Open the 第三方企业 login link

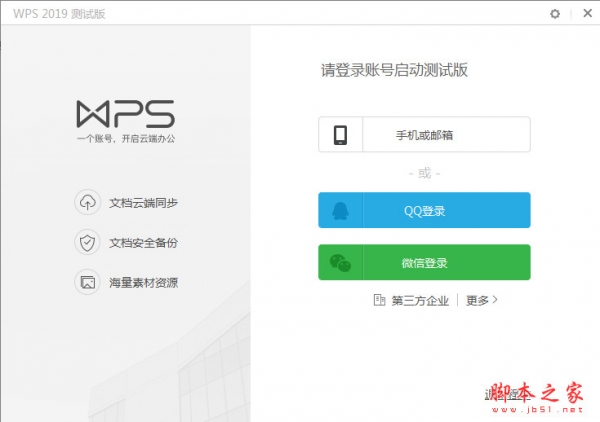click(420, 299)
